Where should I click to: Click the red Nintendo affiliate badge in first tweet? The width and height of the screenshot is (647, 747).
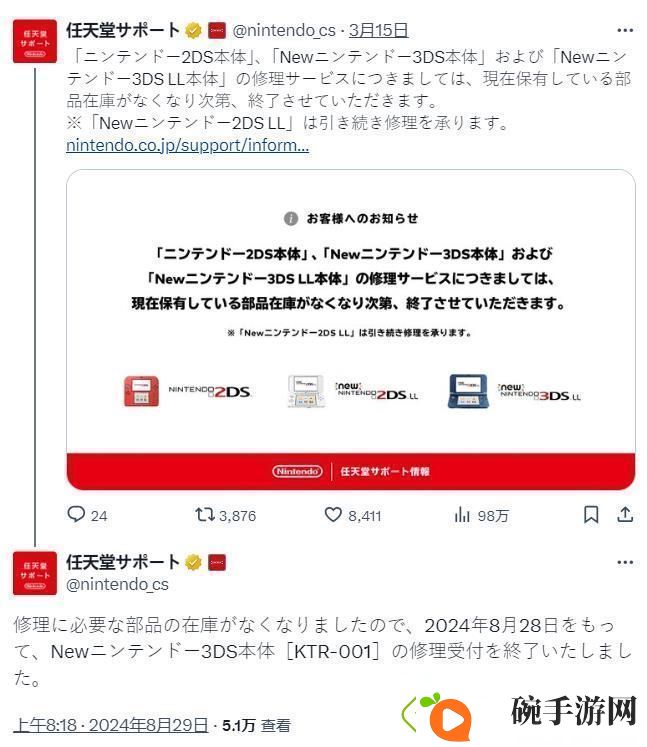(217, 30)
